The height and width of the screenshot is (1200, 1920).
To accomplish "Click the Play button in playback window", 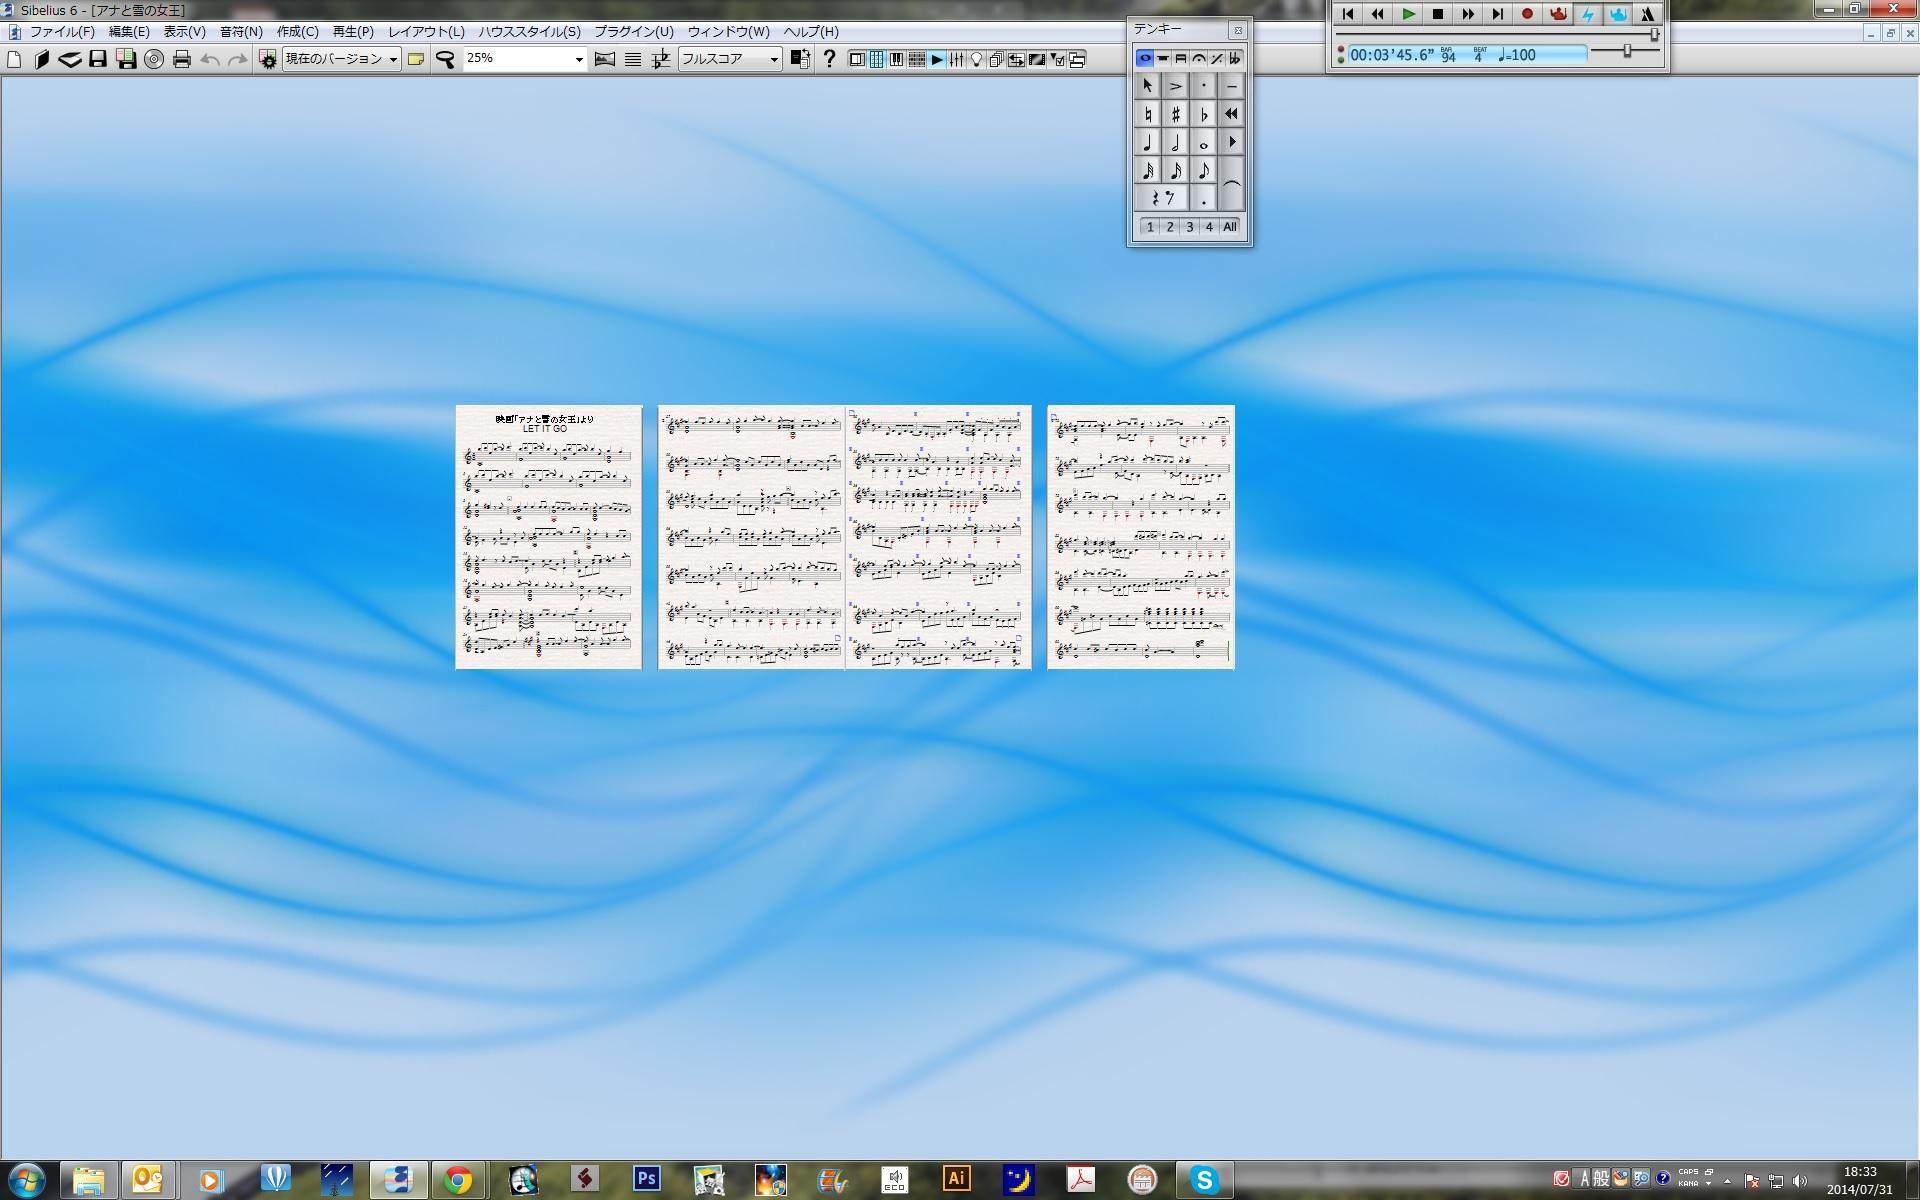I will [1408, 14].
